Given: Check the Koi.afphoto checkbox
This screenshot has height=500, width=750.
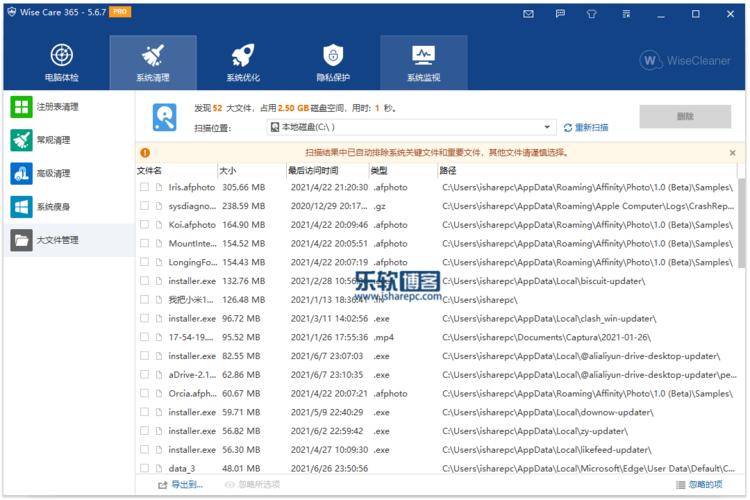Looking at the screenshot, I should tap(144, 224).
